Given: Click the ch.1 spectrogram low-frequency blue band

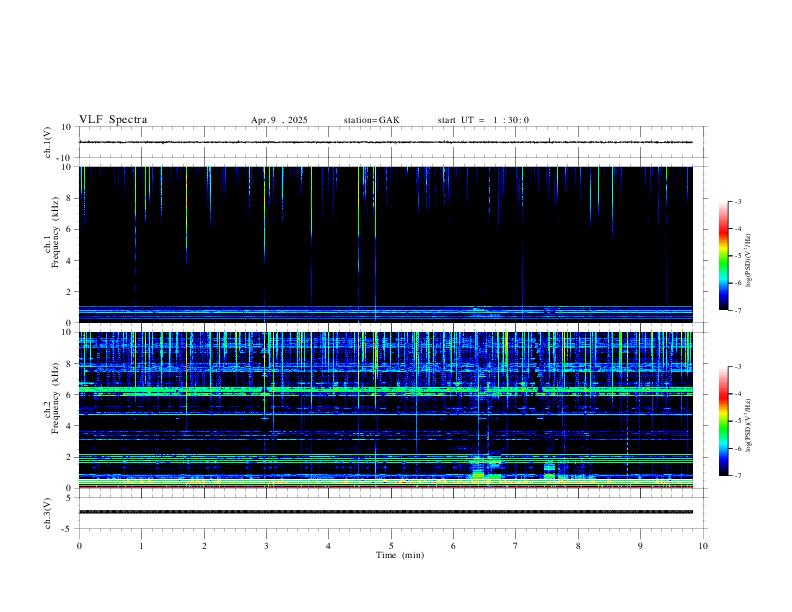Looking at the screenshot, I should (385, 314).
